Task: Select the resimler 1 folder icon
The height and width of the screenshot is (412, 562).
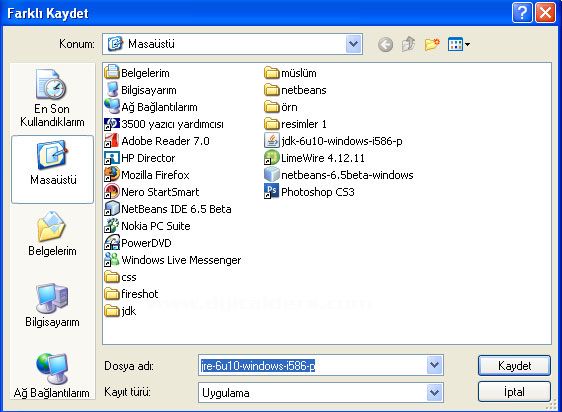Action: point(272,124)
